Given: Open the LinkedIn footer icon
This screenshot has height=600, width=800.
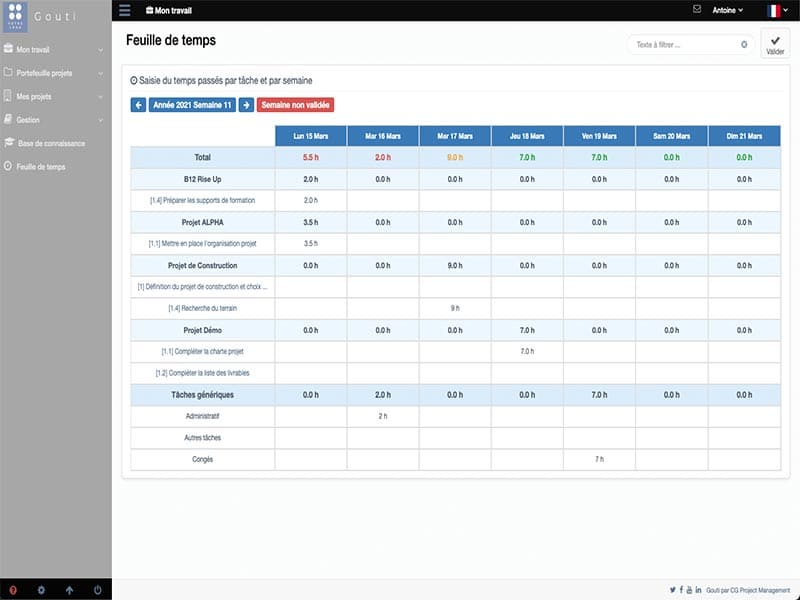Looking at the screenshot, I should 698,590.
